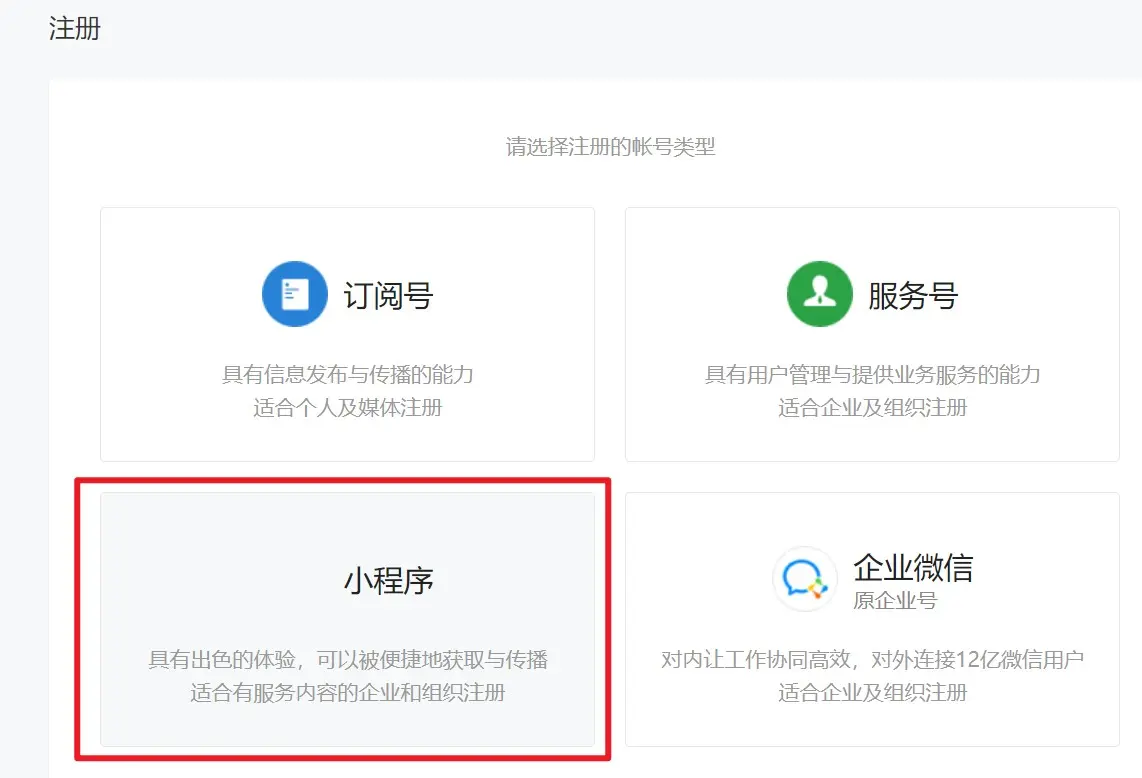Click empty space left of 小程序 title

(220, 581)
